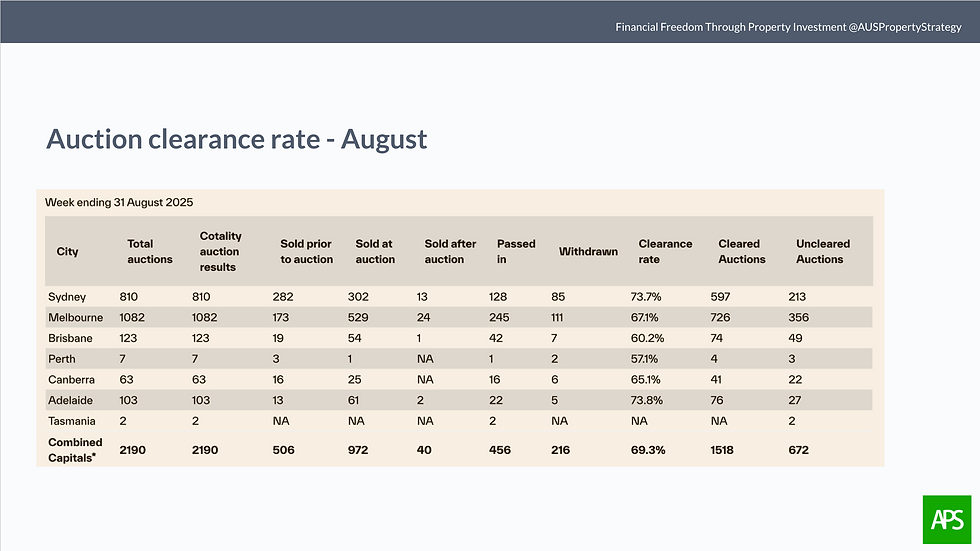Click the Cotality auction results column header
Image resolution: width=980 pixels, height=551 pixels.
(x=221, y=251)
